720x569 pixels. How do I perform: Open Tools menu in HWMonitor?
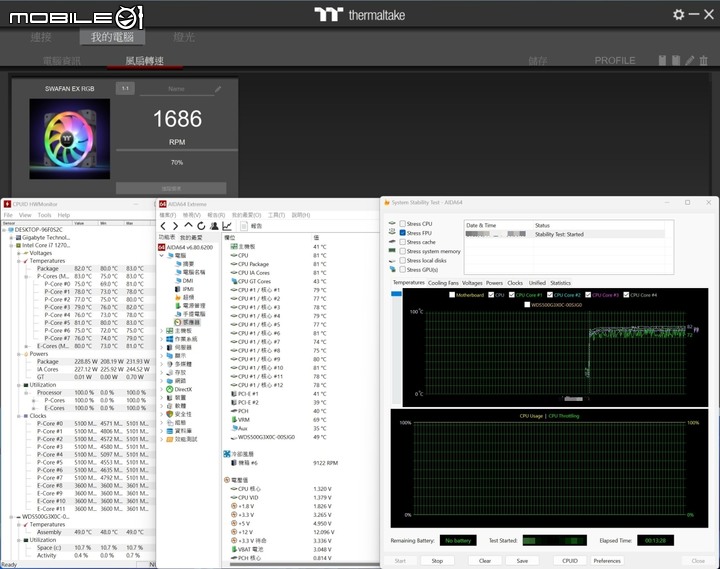coord(45,215)
